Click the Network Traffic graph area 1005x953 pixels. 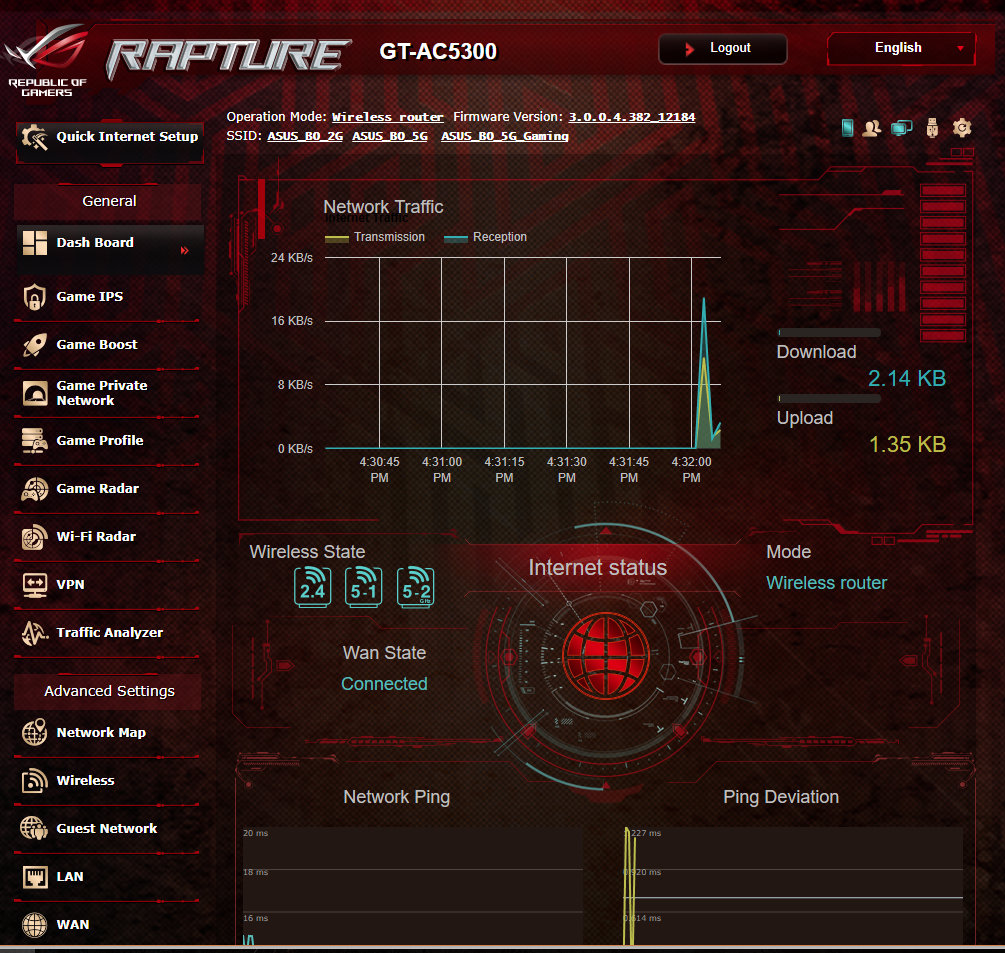[523, 352]
